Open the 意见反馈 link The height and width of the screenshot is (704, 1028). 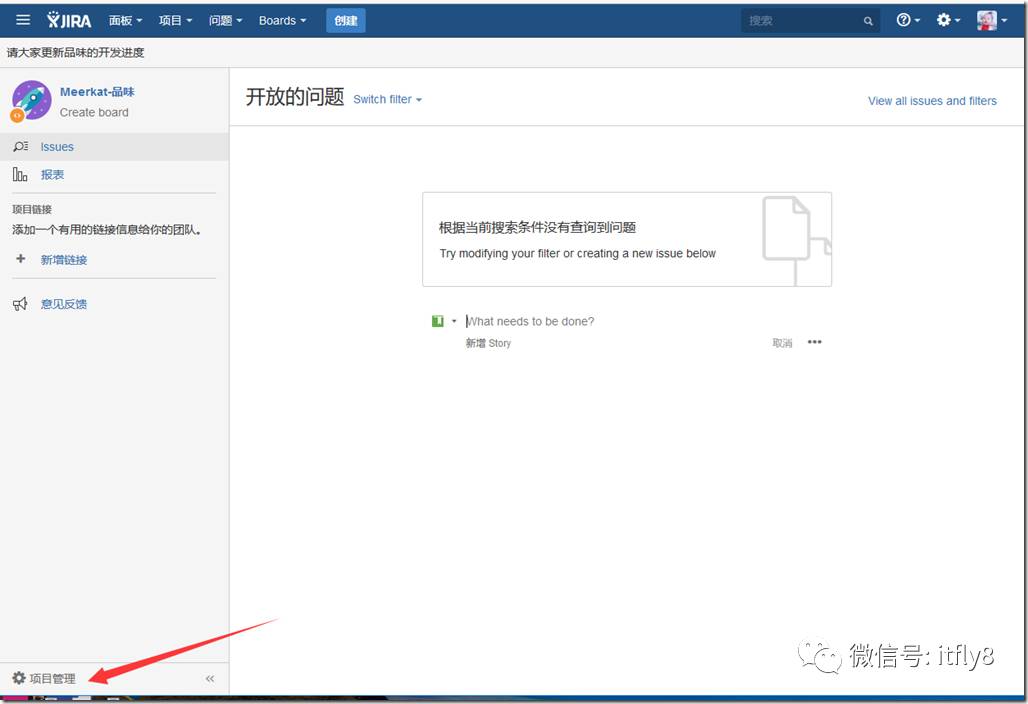(x=64, y=303)
